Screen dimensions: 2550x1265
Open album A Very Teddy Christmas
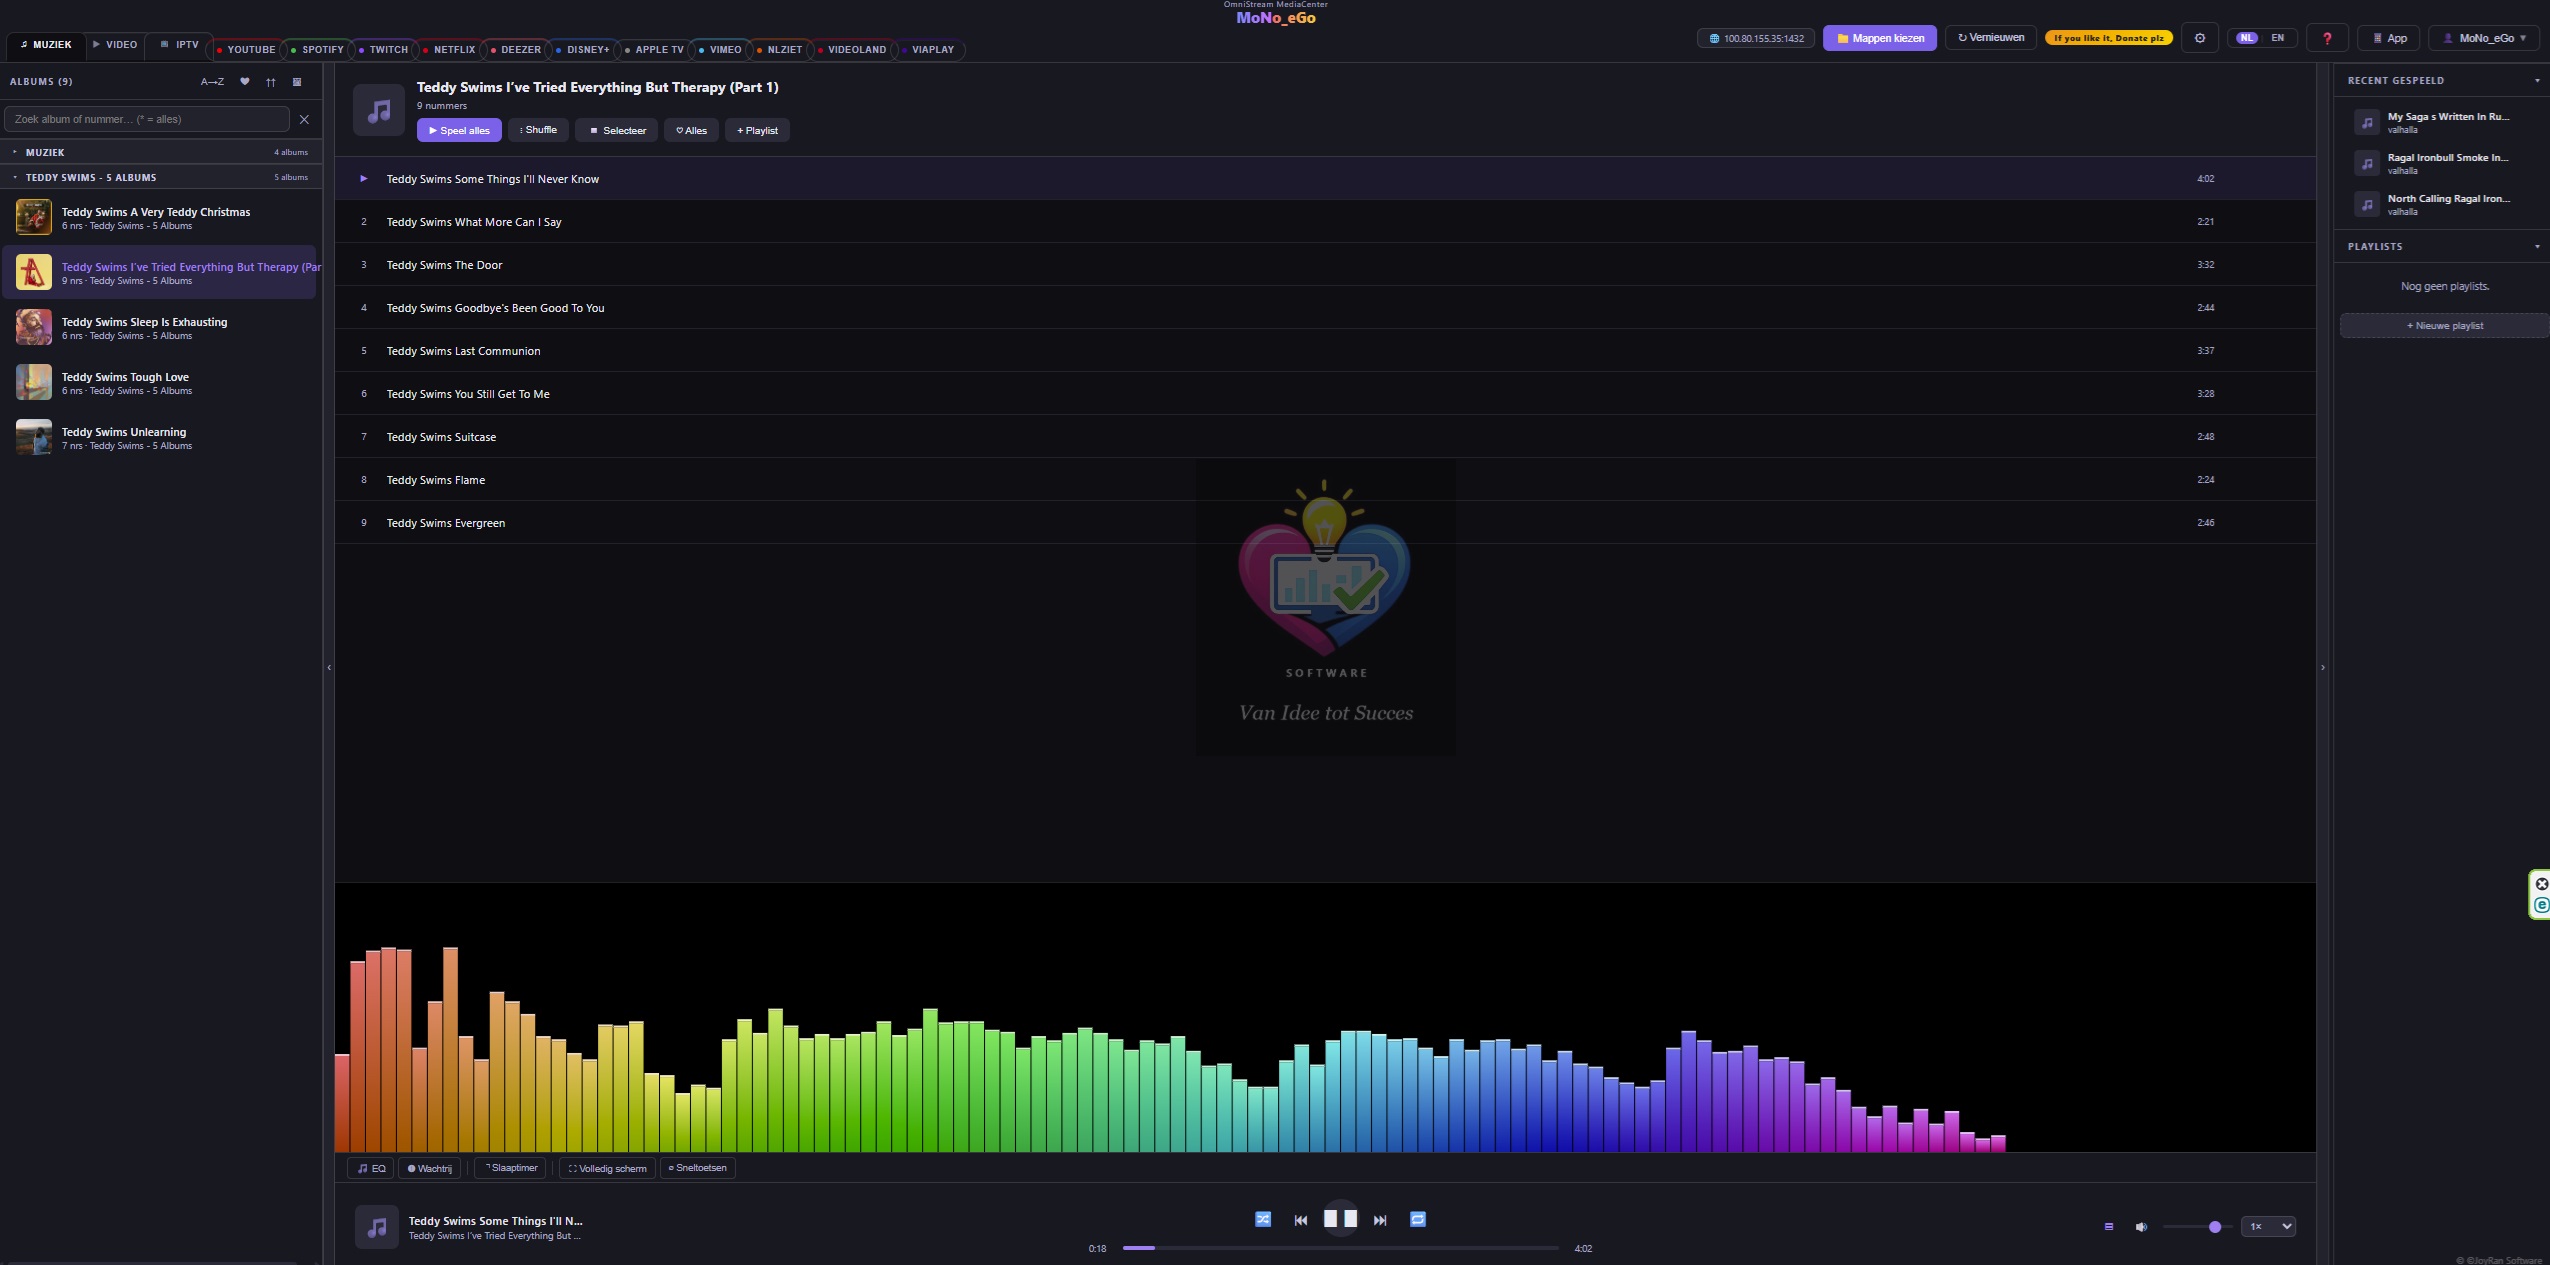(x=159, y=217)
